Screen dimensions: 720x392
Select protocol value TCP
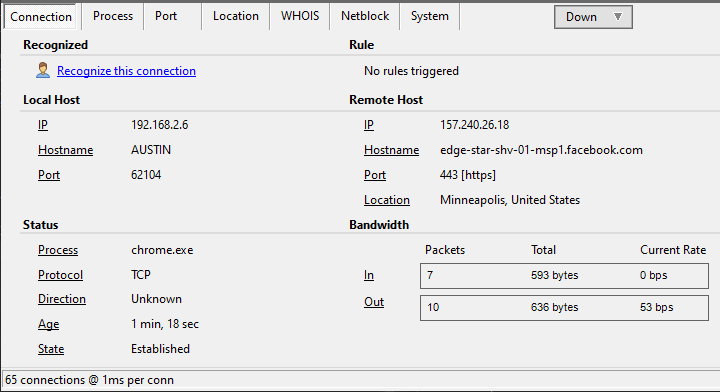pyautogui.click(x=141, y=275)
